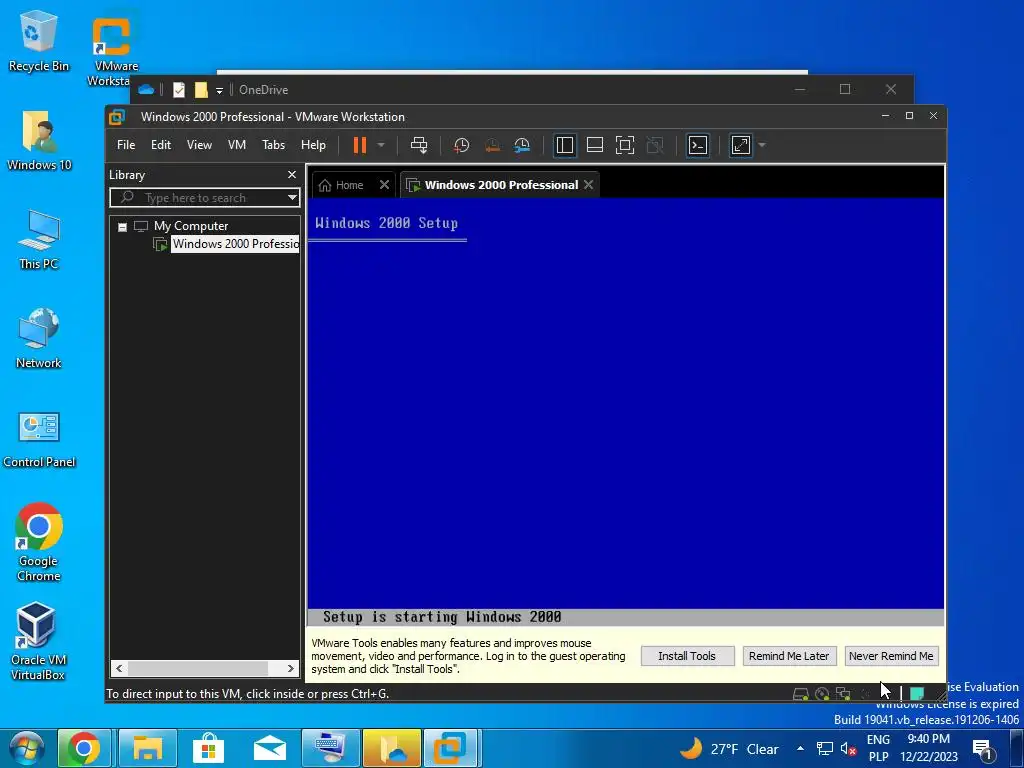Click the VMware Workstation taskbar button
The width and height of the screenshot is (1024, 768).
[451, 748]
